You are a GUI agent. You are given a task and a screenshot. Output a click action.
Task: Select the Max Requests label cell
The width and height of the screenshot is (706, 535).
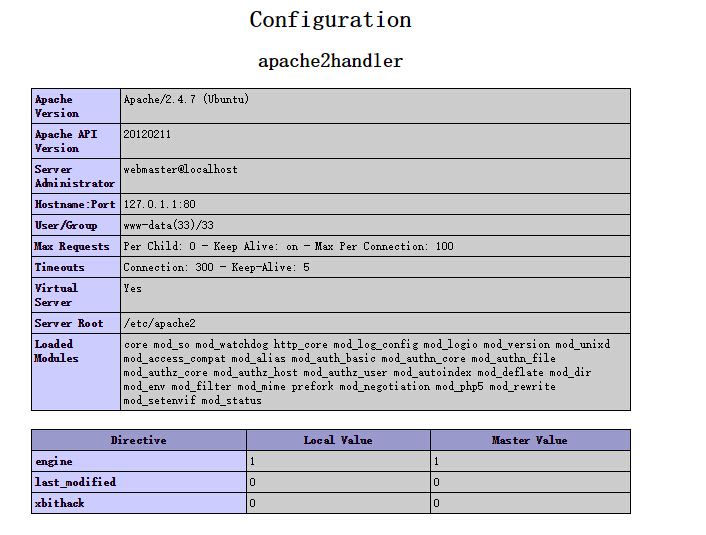pos(75,246)
